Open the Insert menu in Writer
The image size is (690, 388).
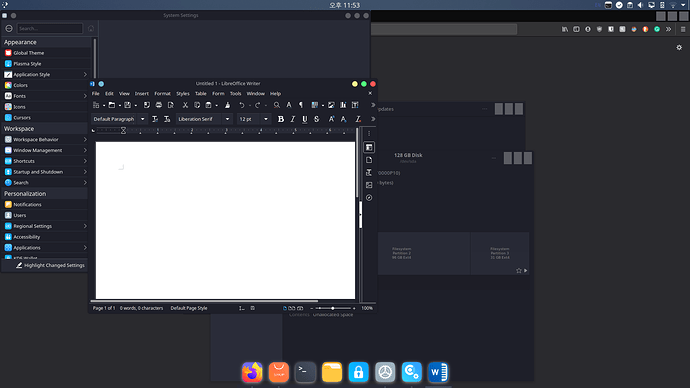pyautogui.click(x=142, y=94)
